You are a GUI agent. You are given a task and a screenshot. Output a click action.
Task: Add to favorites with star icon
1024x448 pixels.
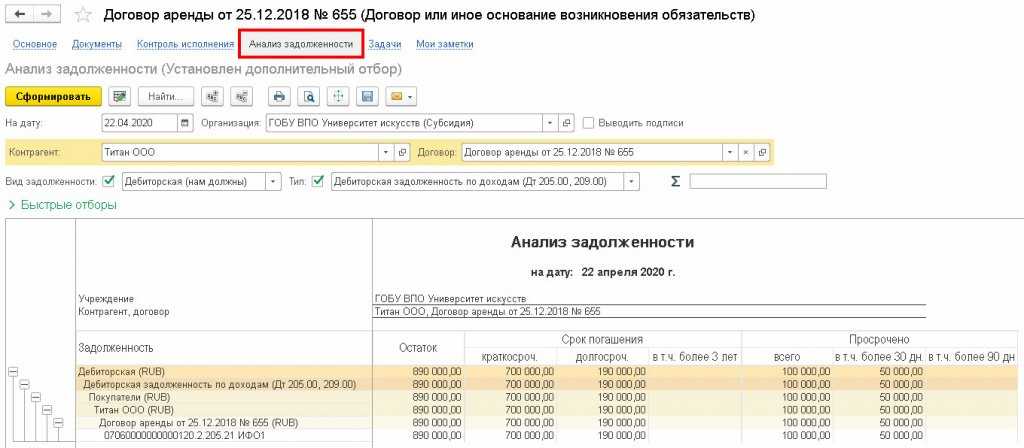84,16
